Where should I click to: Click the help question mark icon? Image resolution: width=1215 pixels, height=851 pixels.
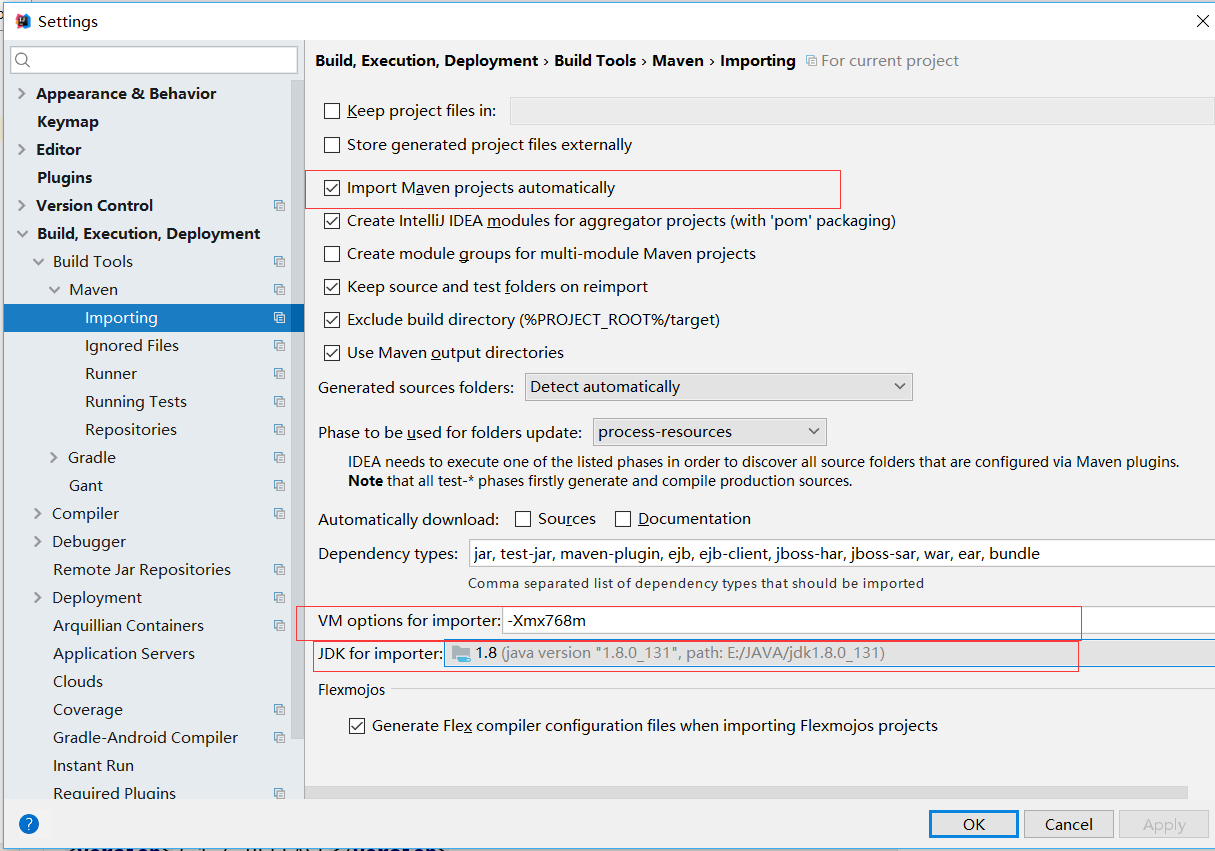[29, 824]
